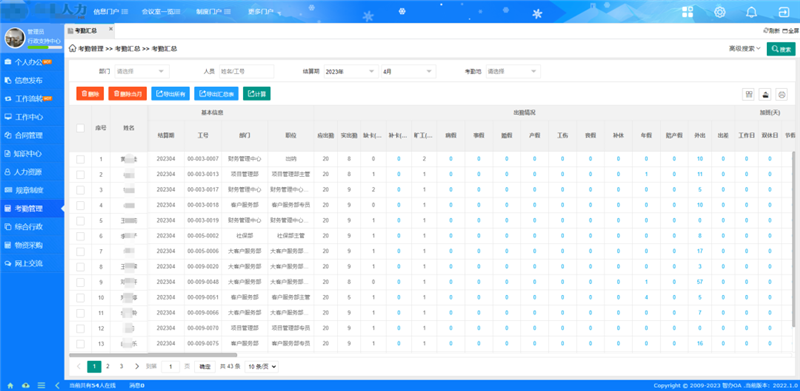
Task: Open the 部门 department dropdown
Action: pos(142,71)
